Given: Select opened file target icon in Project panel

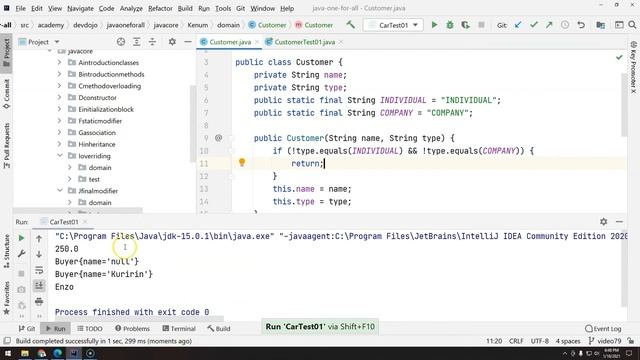Looking at the screenshot, I should [x=121, y=42].
